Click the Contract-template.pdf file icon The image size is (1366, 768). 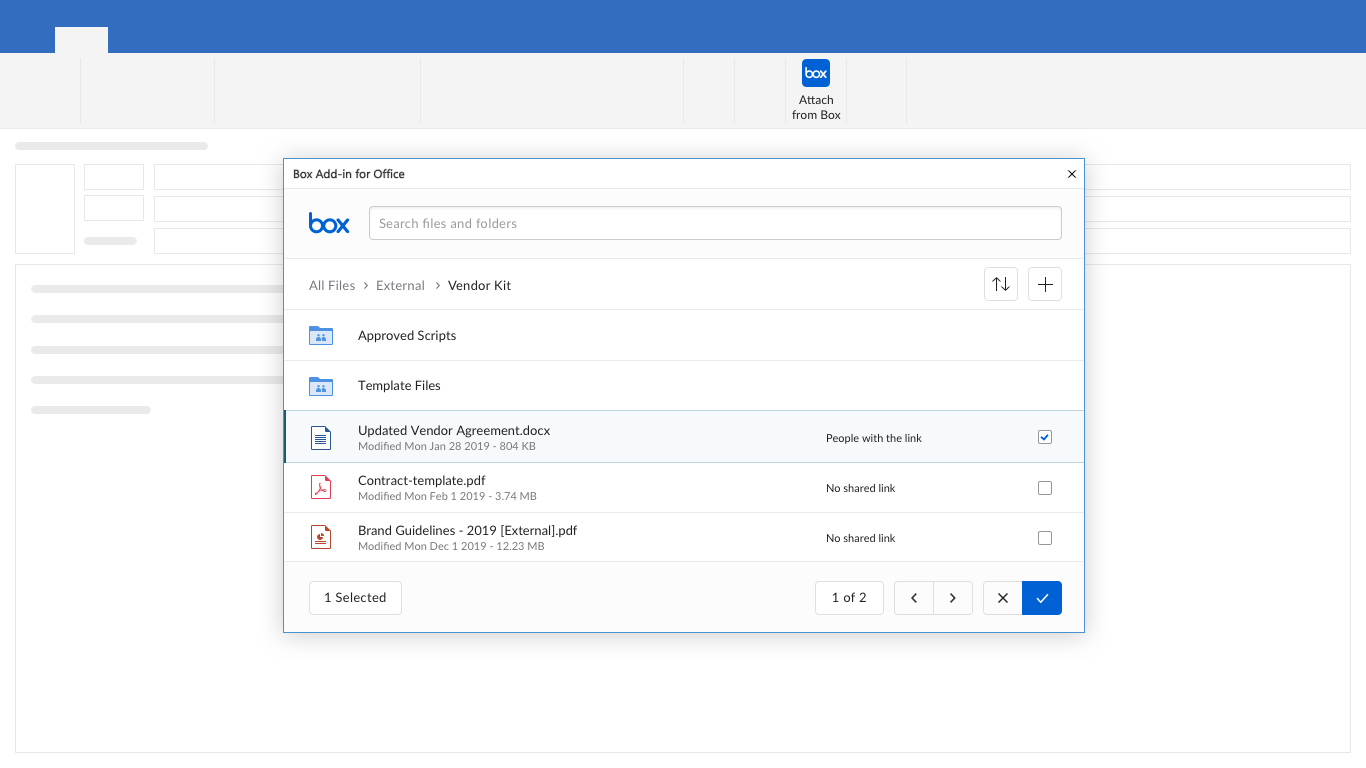click(x=321, y=488)
